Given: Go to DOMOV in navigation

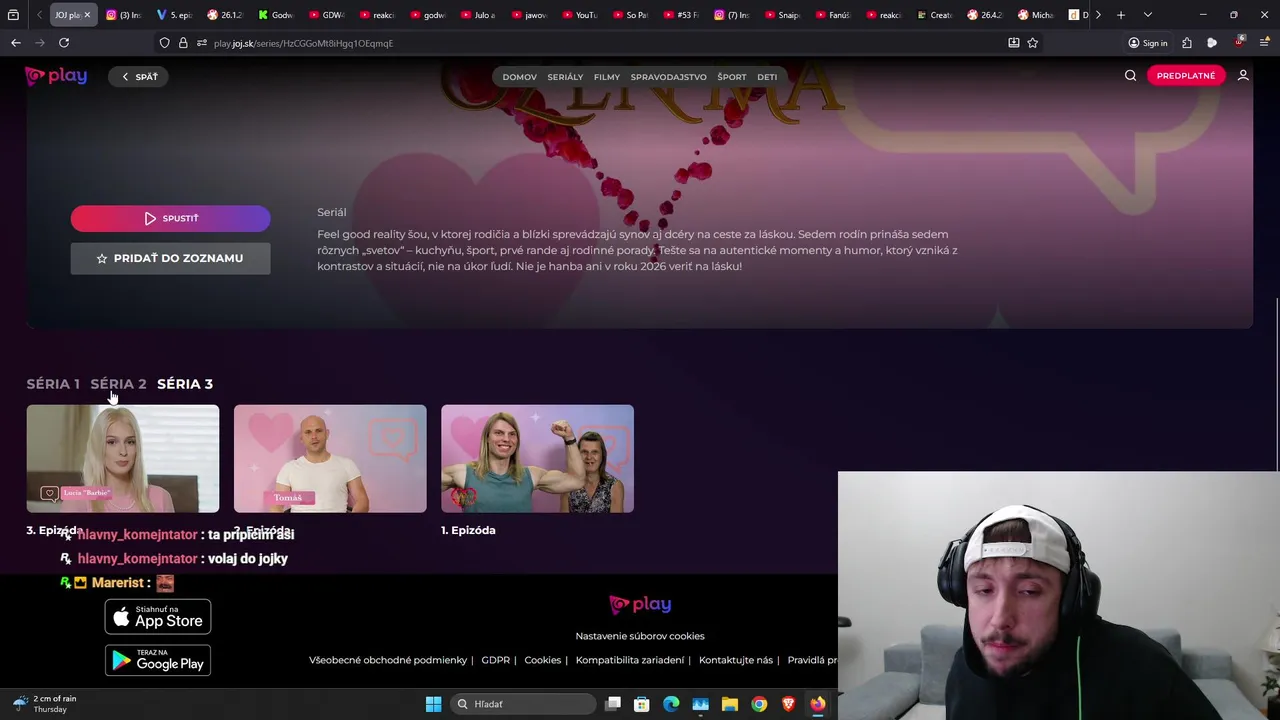Looking at the screenshot, I should (519, 77).
